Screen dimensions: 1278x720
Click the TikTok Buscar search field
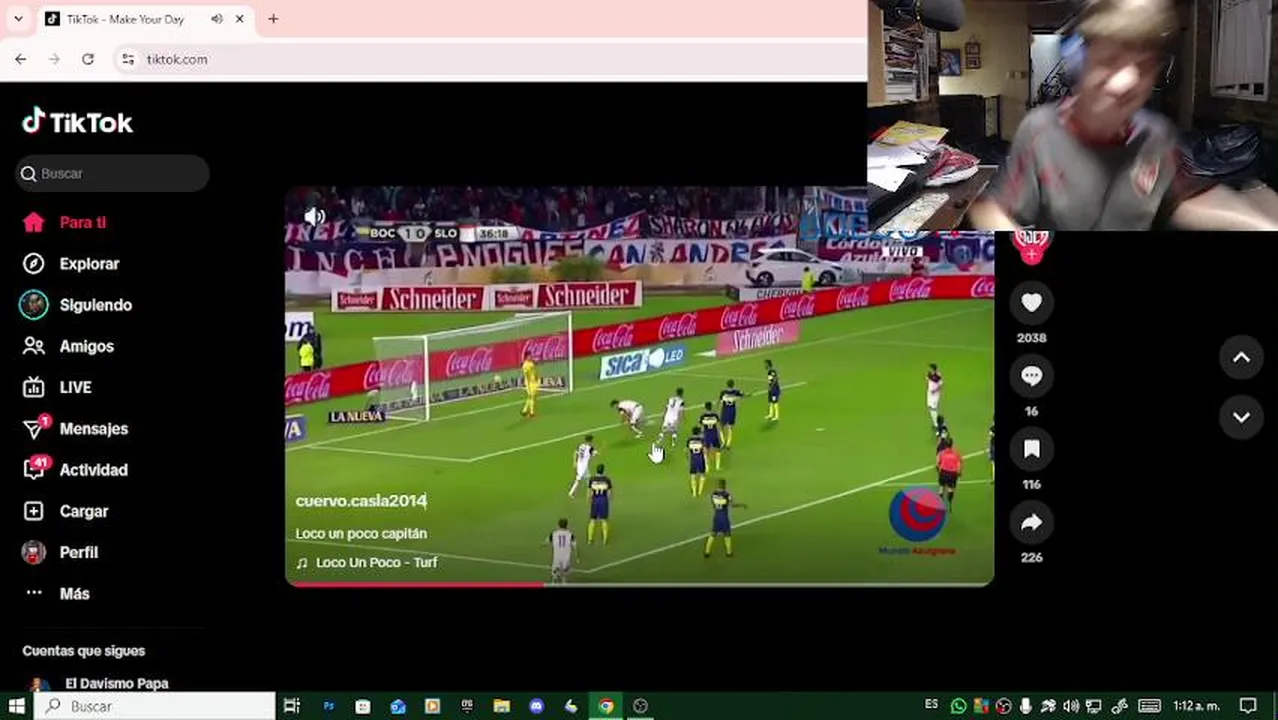[113, 173]
